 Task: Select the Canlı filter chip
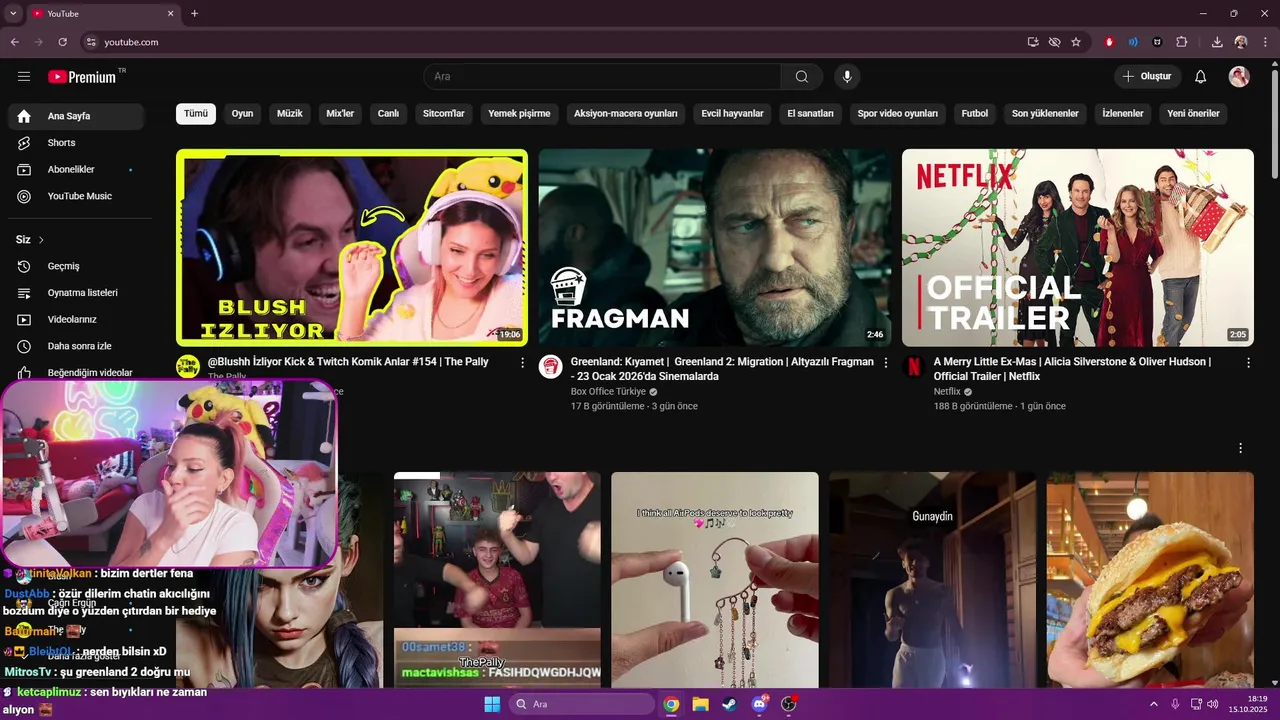click(388, 114)
